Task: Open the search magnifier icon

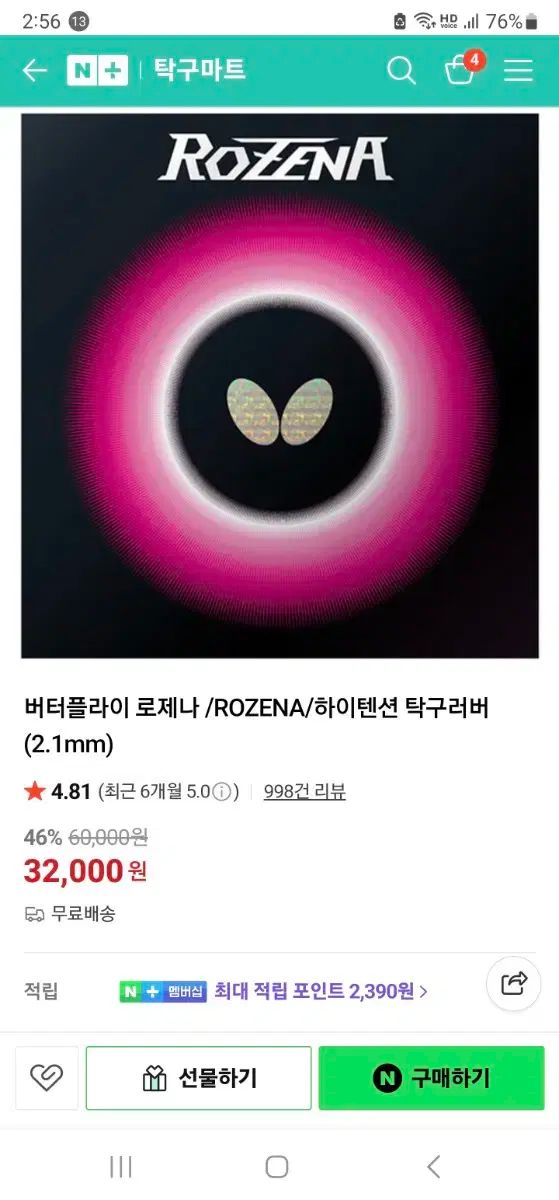Action: (x=401, y=70)
